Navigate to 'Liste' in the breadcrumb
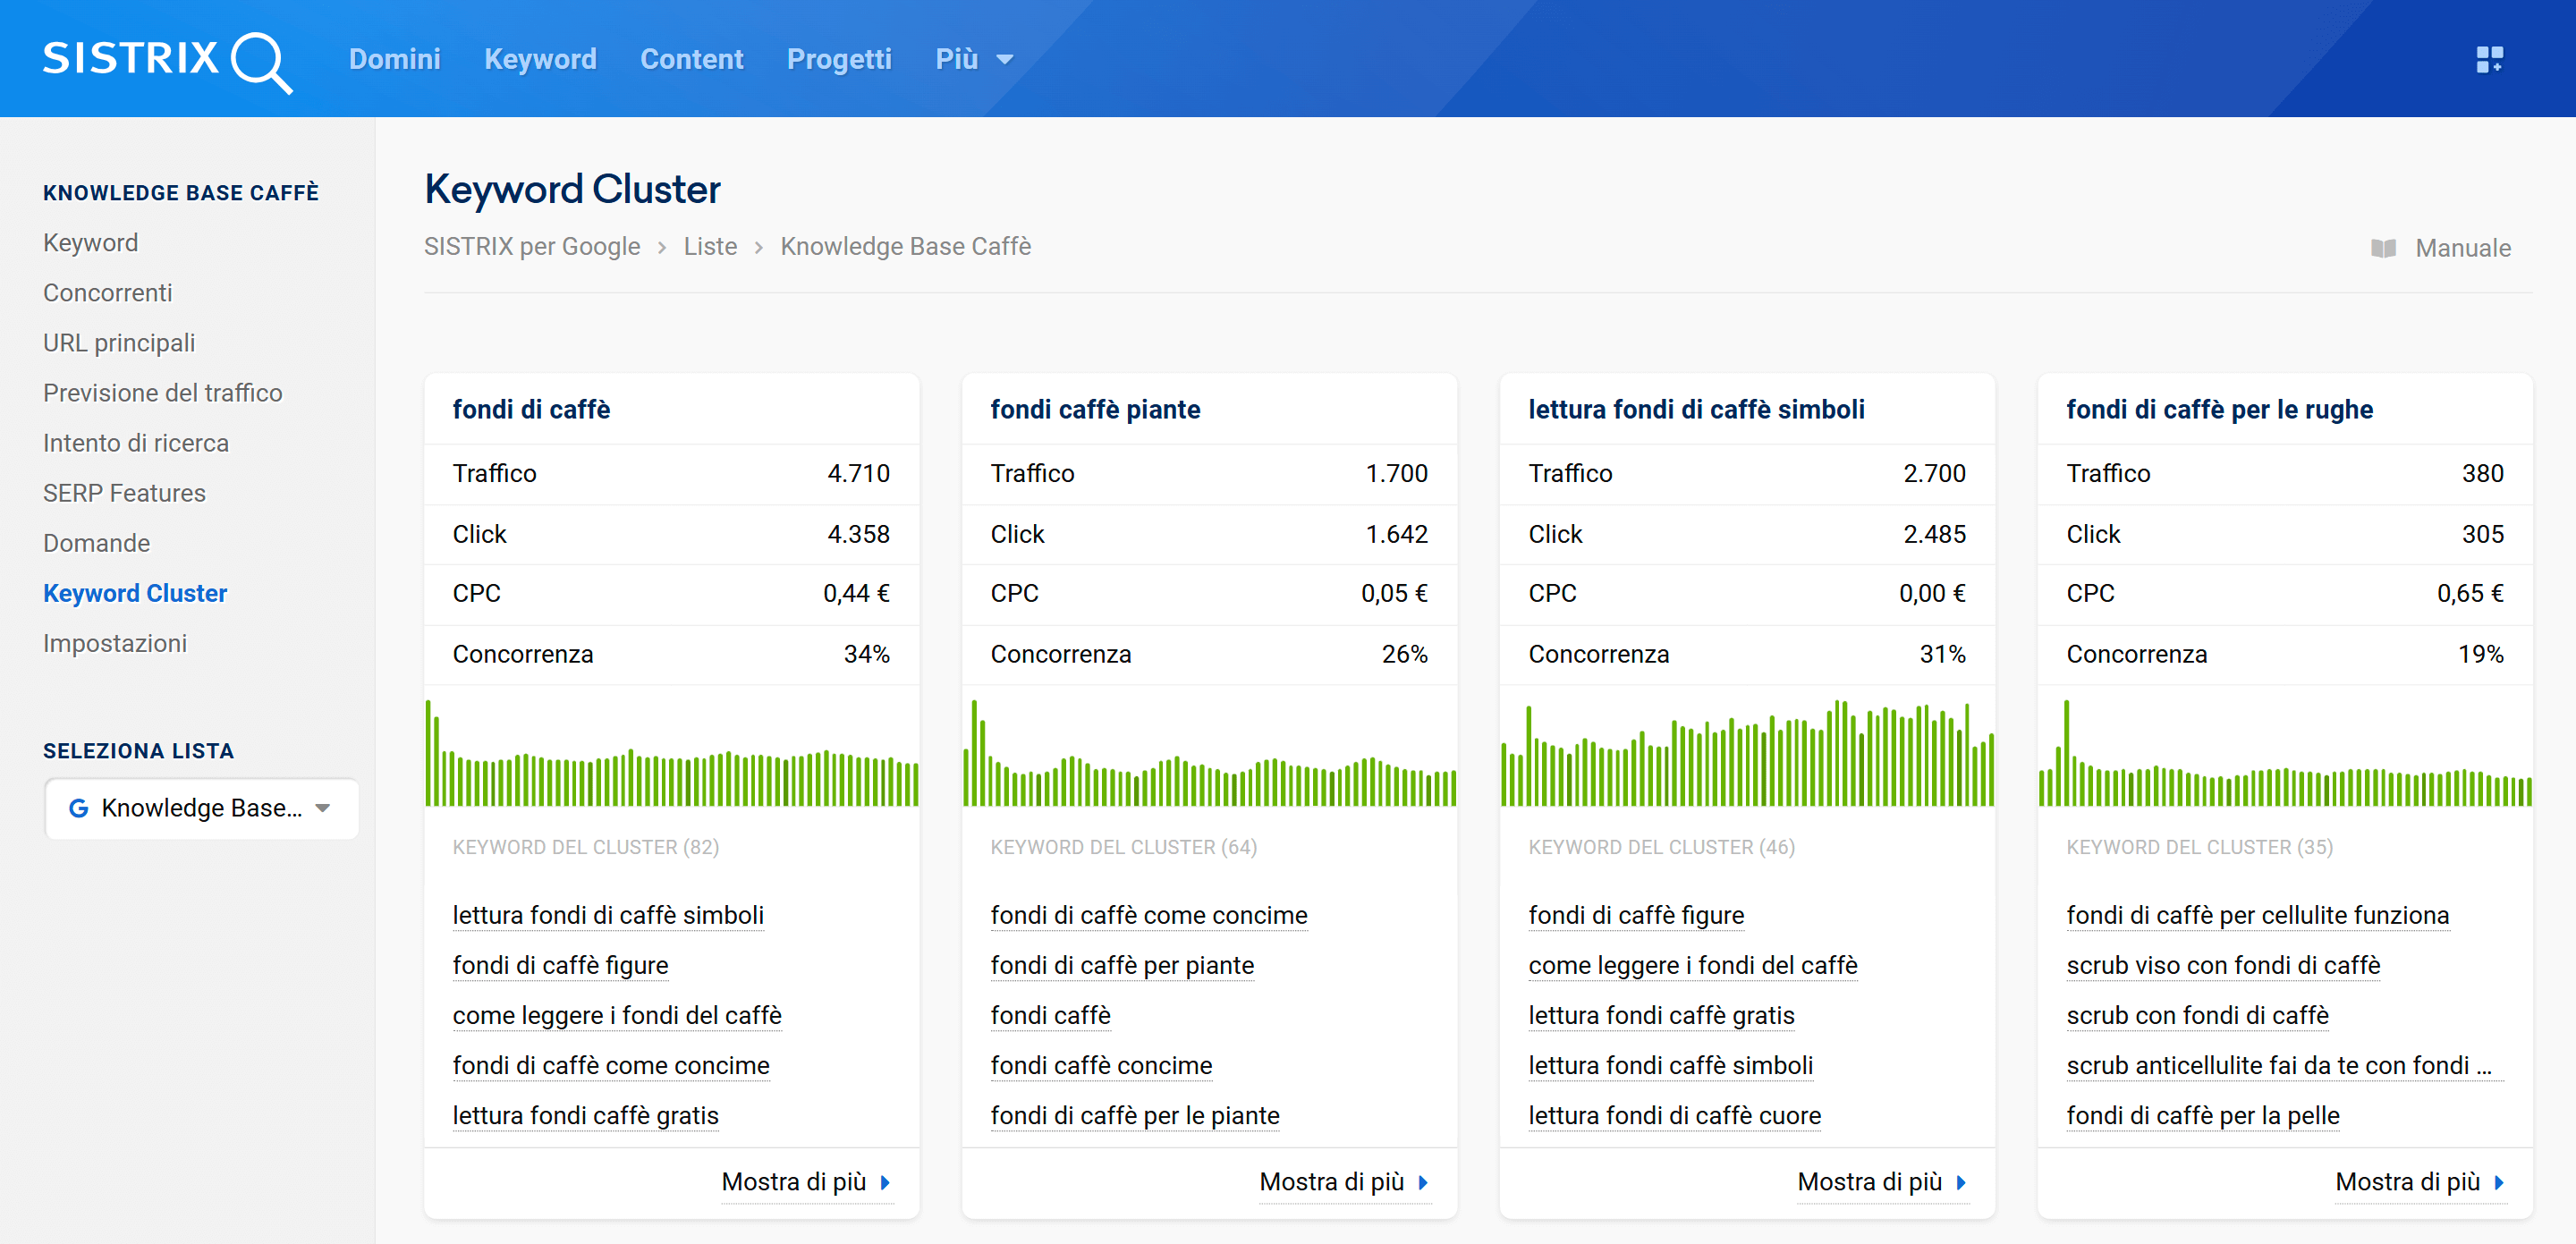Image resolution: width=2576 pixels, height=1244 pixels. click(710, 246)
